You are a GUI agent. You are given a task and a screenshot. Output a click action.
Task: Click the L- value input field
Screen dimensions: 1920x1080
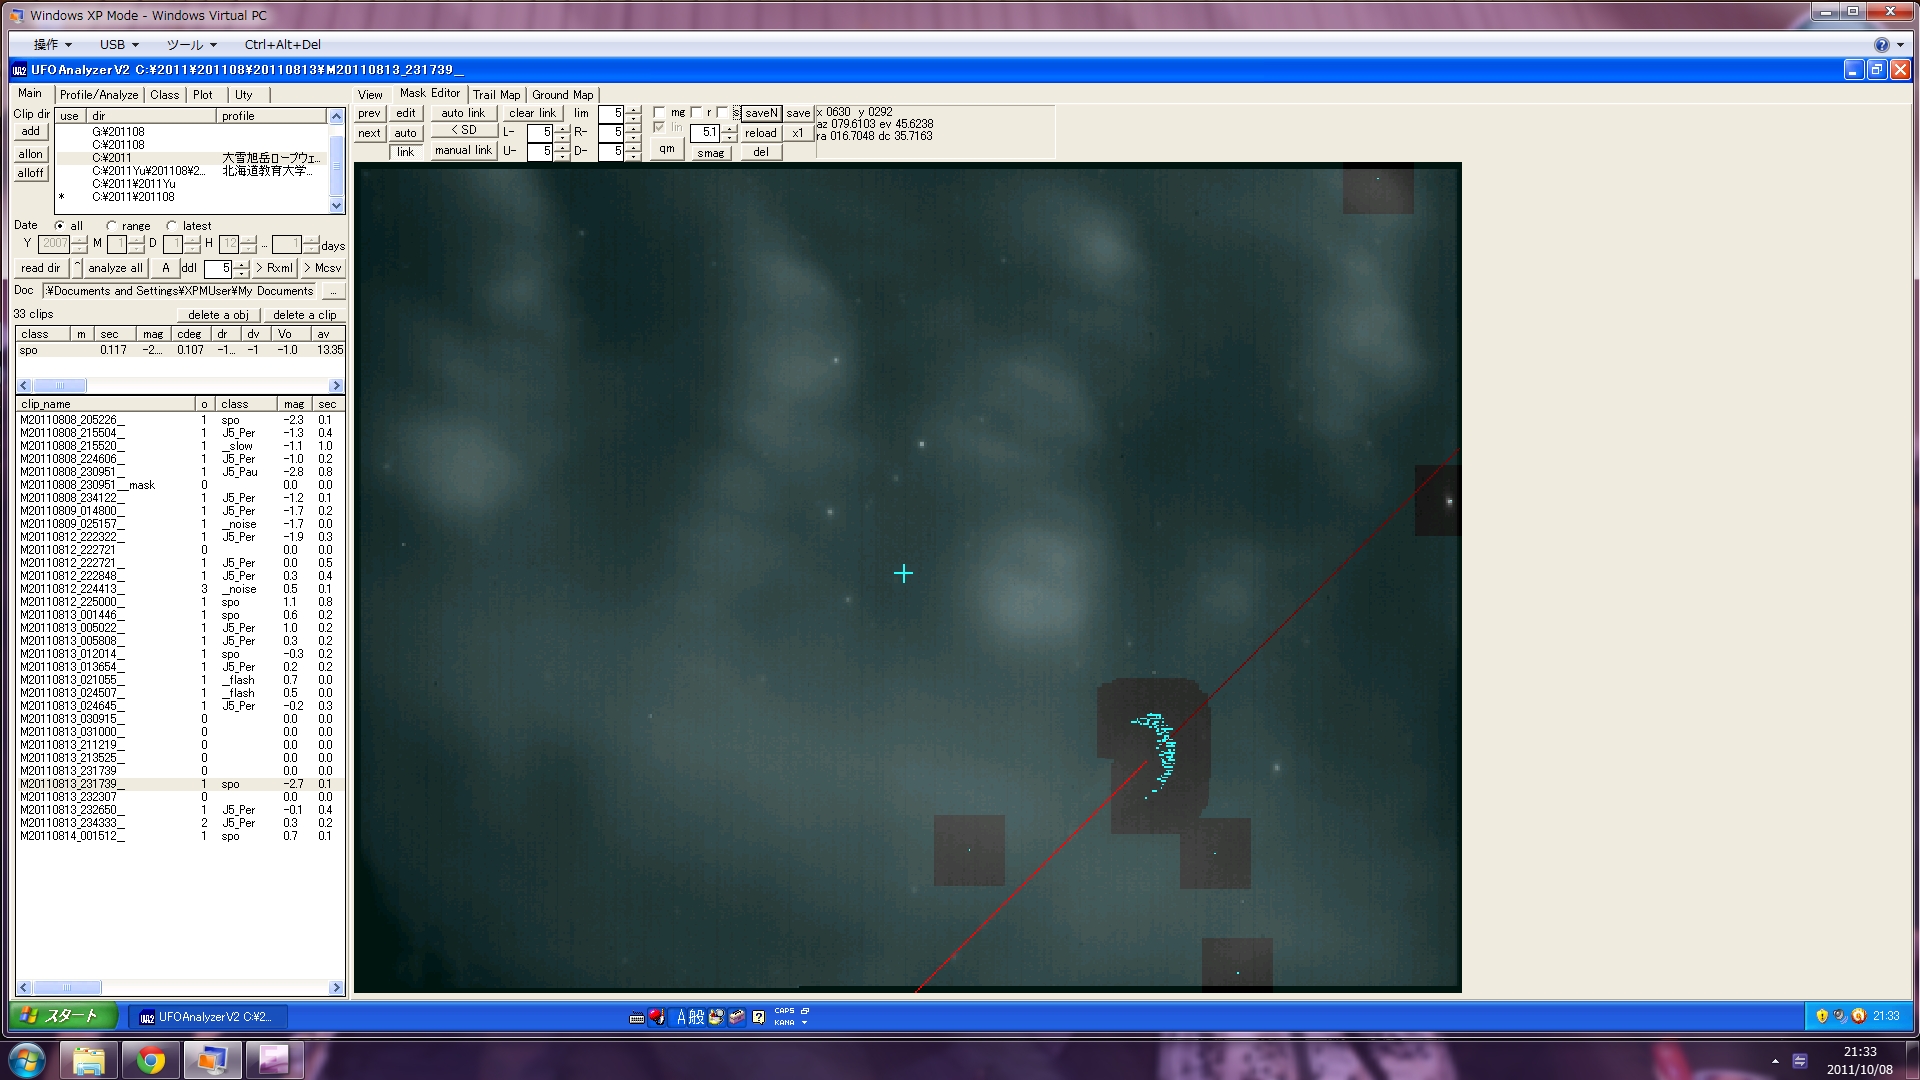(x=541, y=133)
